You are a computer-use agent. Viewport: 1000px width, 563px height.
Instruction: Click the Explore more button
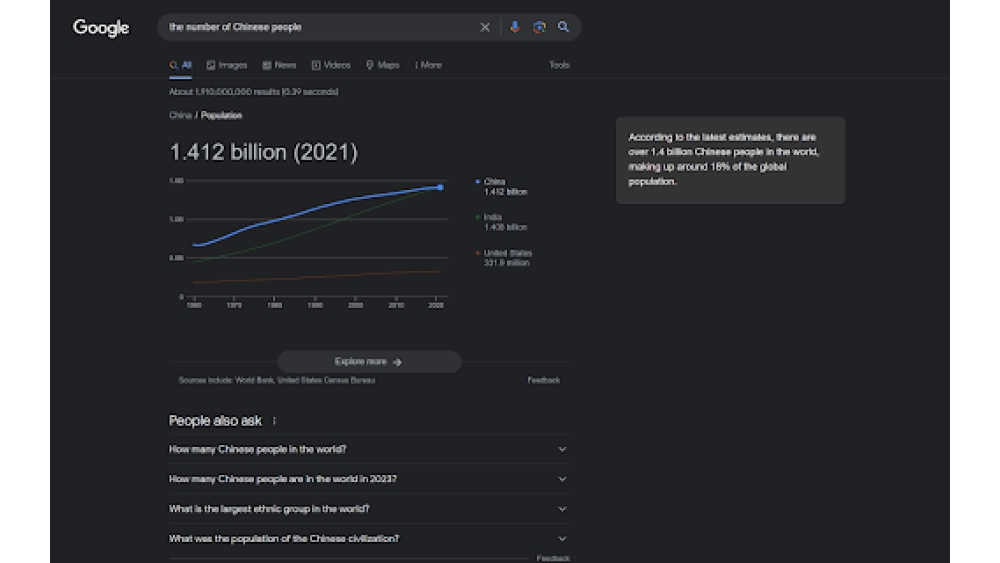click(369, 362)
